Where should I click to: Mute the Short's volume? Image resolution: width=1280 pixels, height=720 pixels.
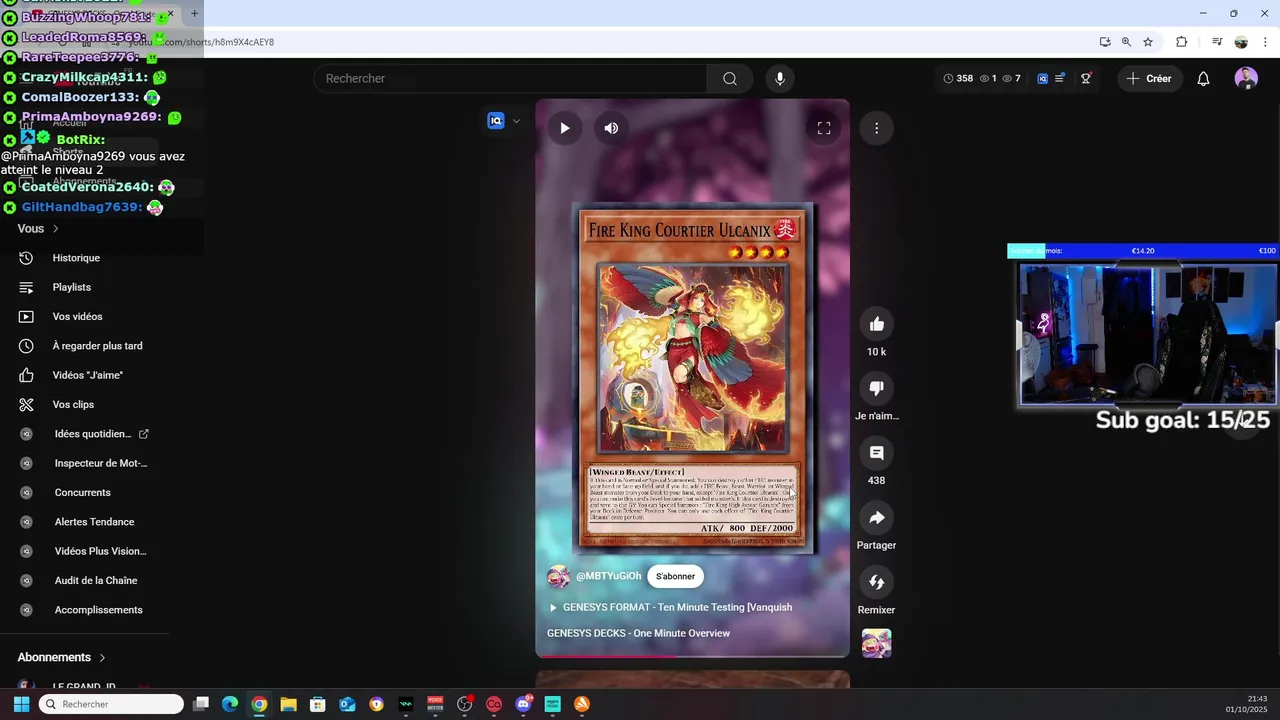pyautogui.click(x=611, y=128)
